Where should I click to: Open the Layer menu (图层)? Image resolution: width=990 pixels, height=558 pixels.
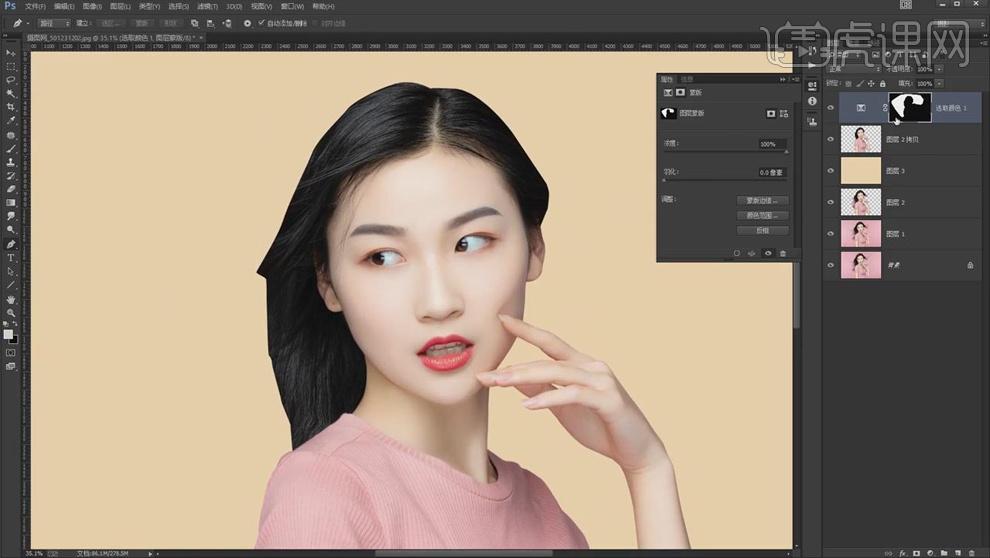pos(120,6)
